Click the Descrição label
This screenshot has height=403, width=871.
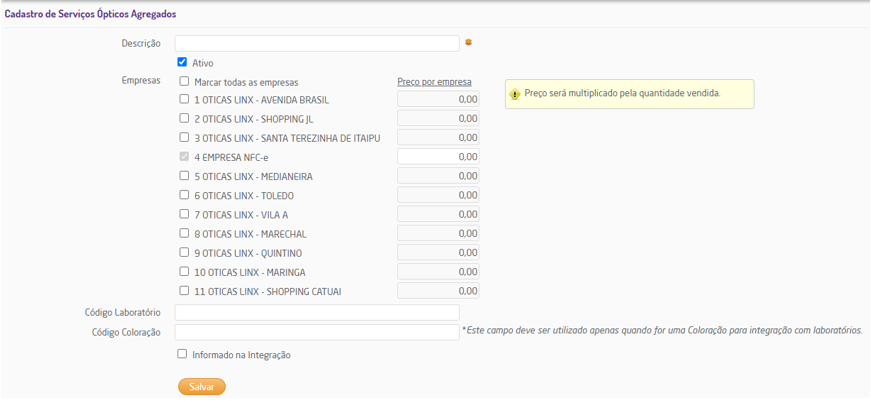[x=141, y=43]
